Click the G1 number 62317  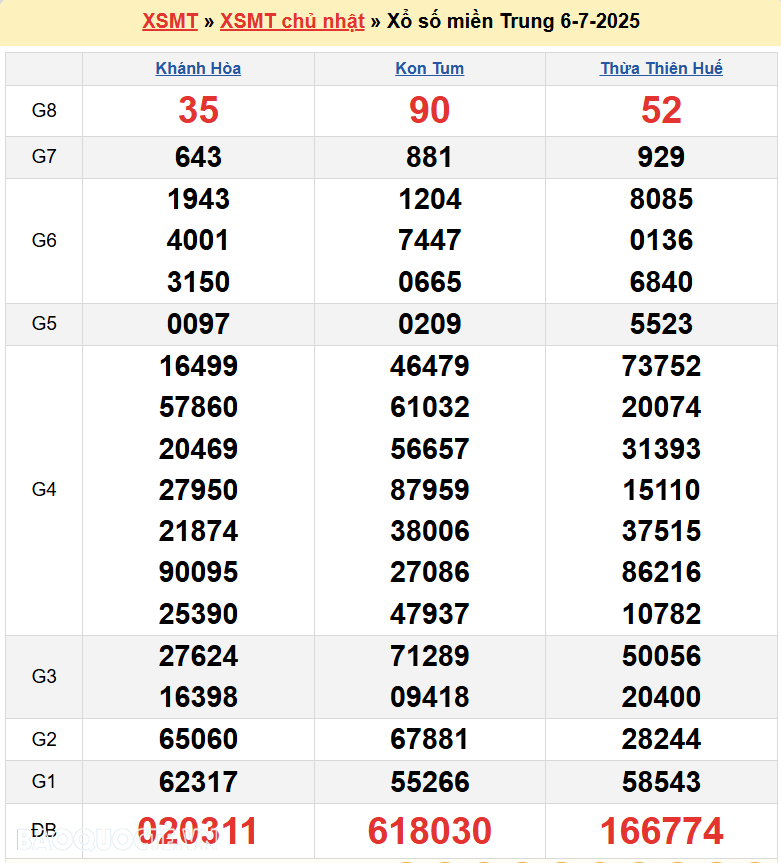(198, 782)
